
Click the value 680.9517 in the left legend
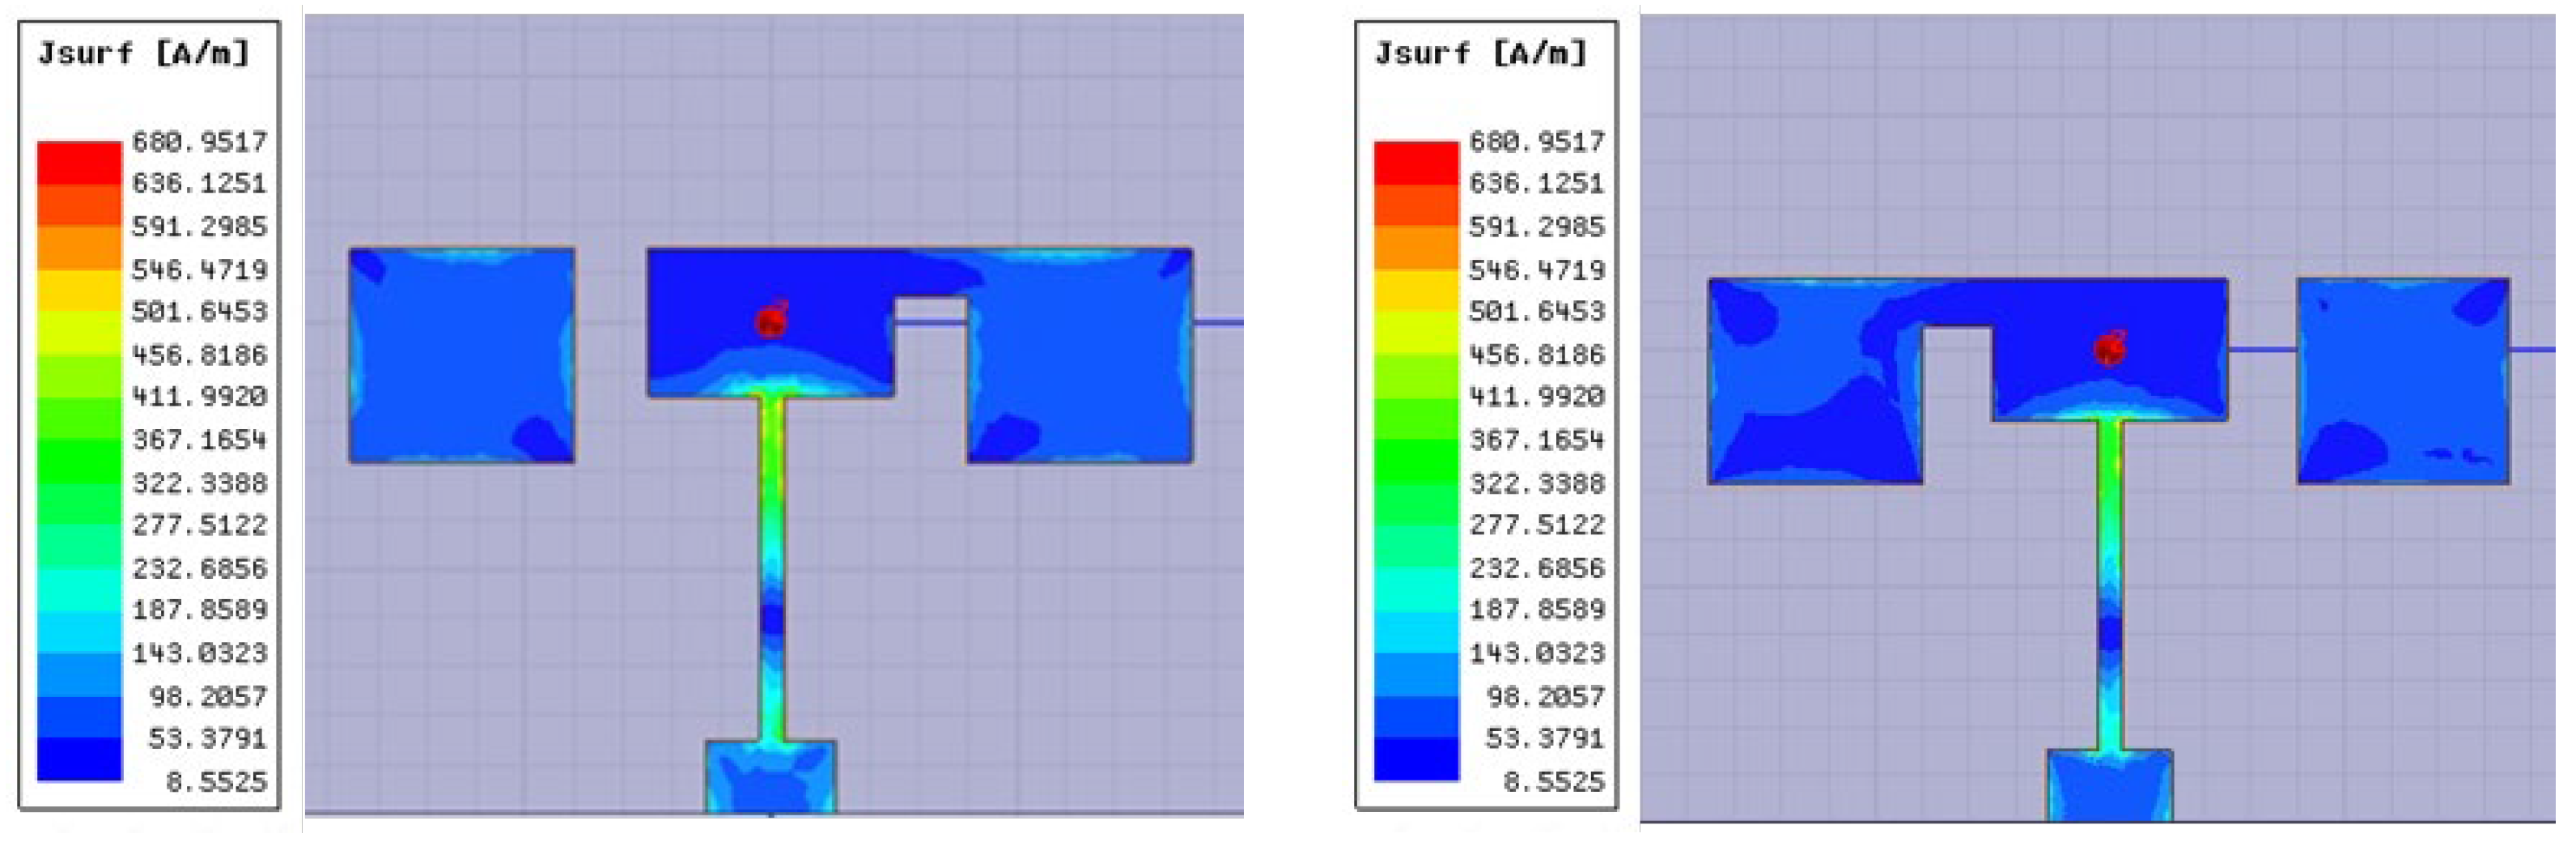point(200,141)
